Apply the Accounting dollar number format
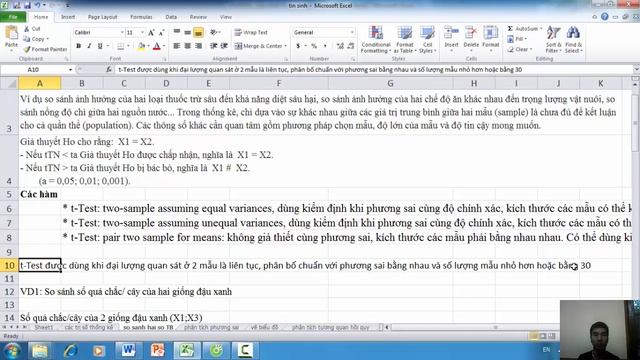This screenshot has width=640, height=360. coord(298,46)
